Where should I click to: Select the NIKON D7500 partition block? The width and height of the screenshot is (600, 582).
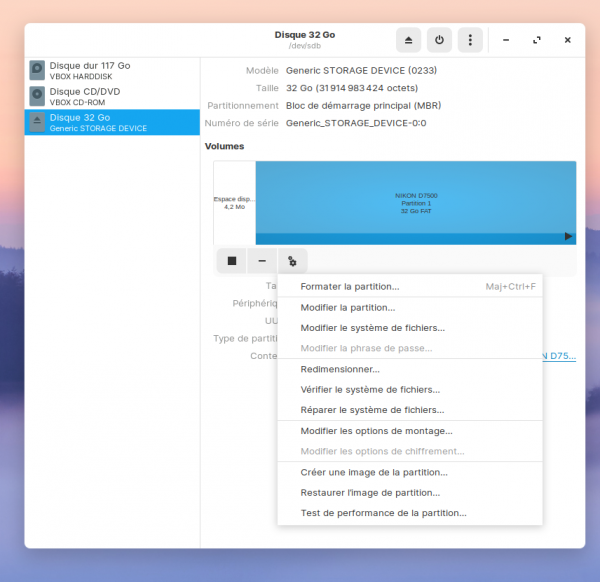tap(415, 200)
